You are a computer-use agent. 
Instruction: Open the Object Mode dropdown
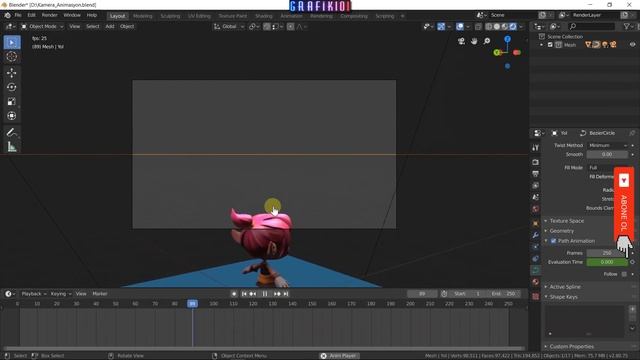coord(42,27)
